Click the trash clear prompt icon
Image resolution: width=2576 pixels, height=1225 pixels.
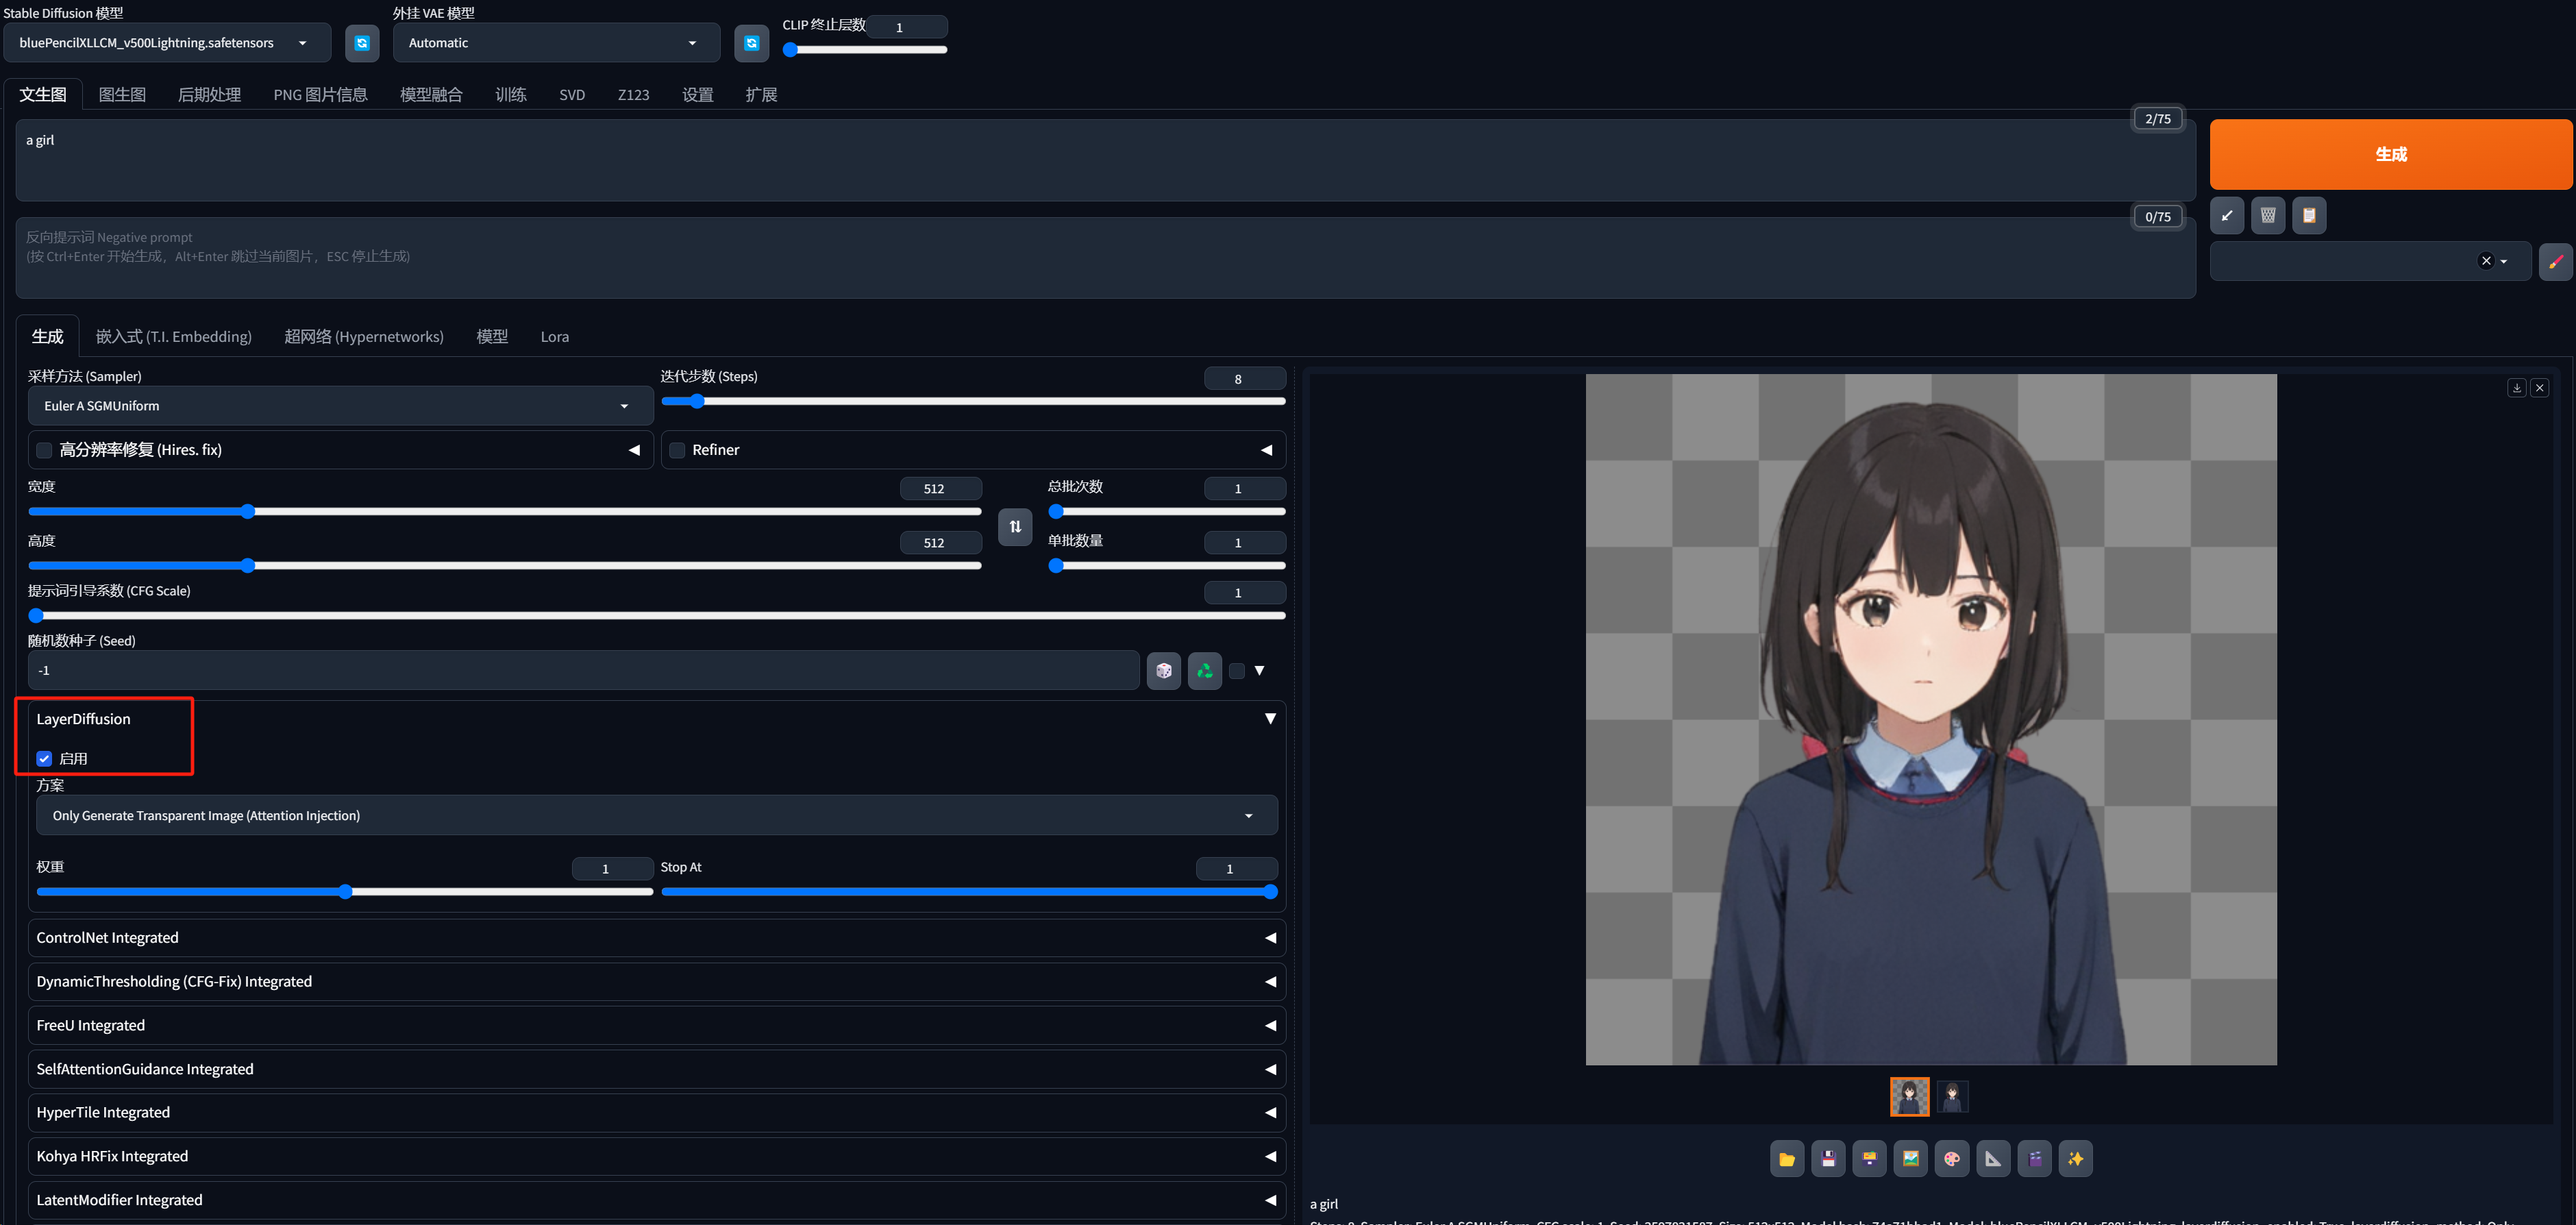pos(2267,215)
